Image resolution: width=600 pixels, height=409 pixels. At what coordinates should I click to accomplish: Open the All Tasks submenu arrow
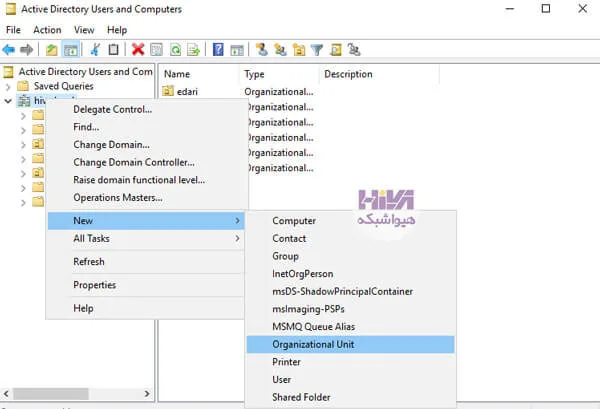237,238
